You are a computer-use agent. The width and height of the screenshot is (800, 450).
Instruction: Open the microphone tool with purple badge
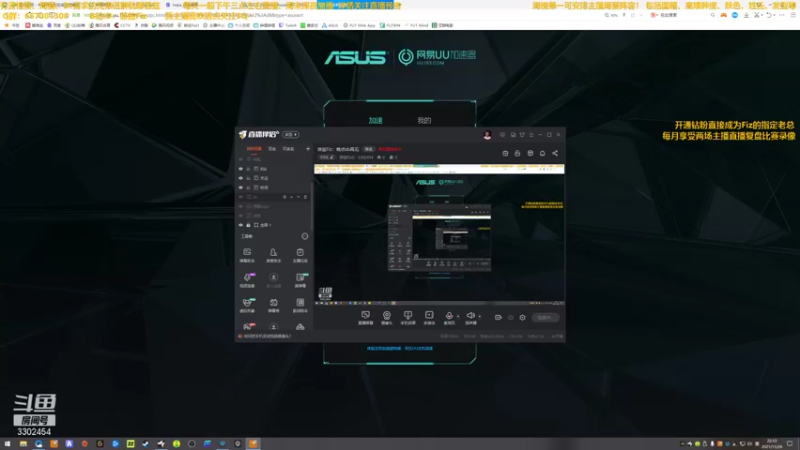[247, 280]
